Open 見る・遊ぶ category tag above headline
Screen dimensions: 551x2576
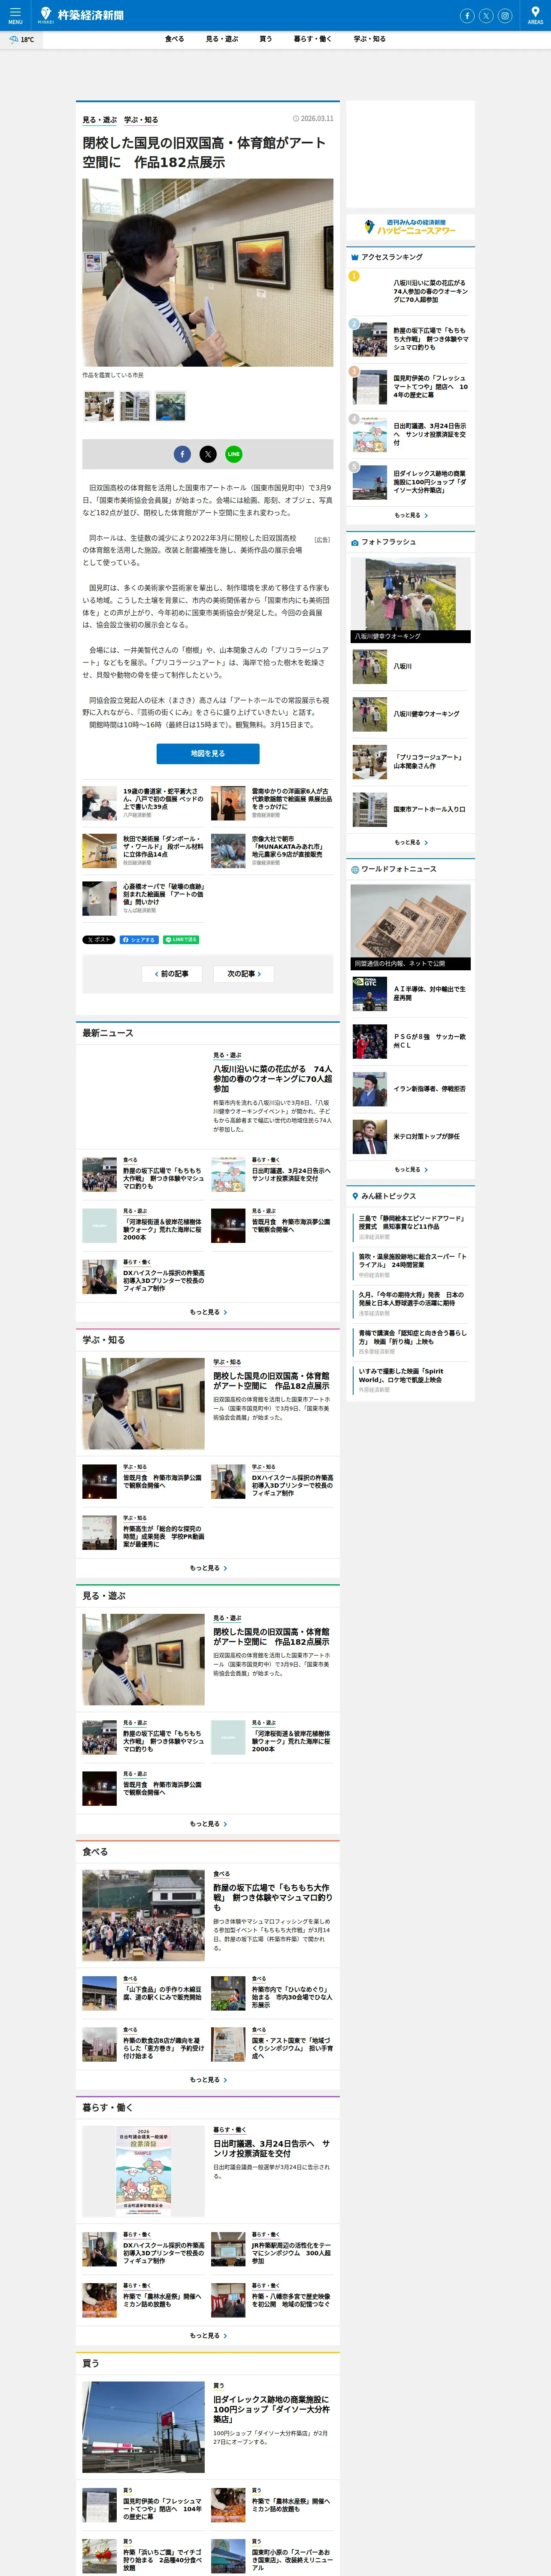pyautogui.click(x=100, y=120)
